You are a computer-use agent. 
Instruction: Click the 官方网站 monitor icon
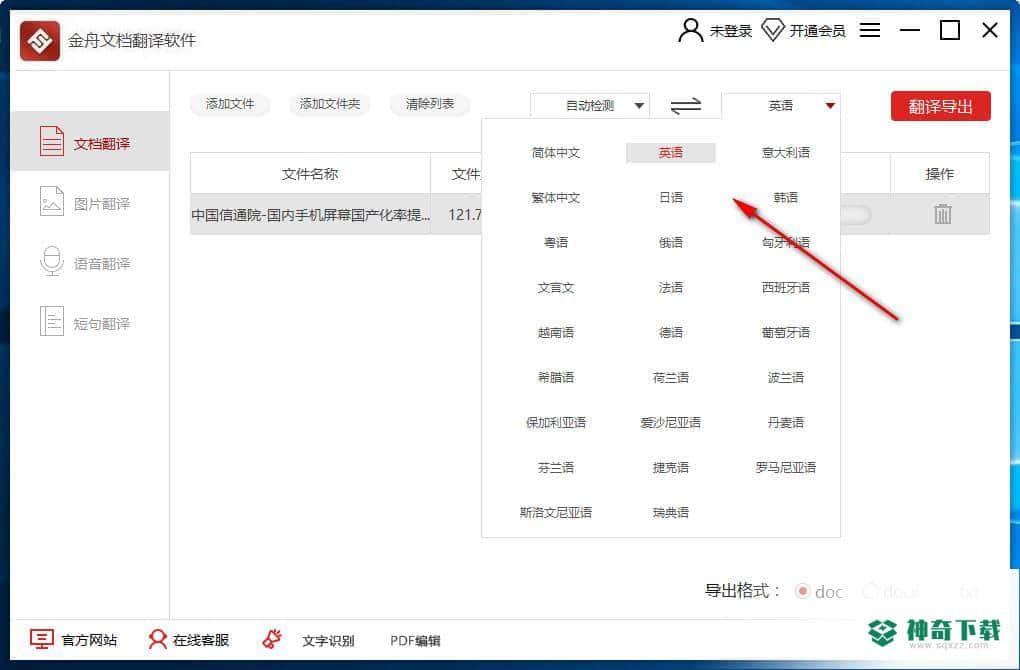(42, 639)
